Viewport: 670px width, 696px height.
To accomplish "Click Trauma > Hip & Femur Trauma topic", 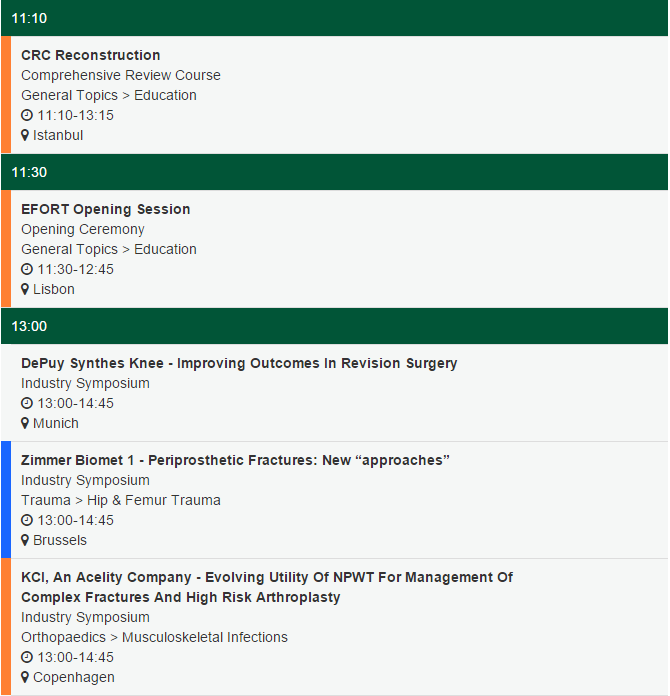I will [x=121, y=500].
